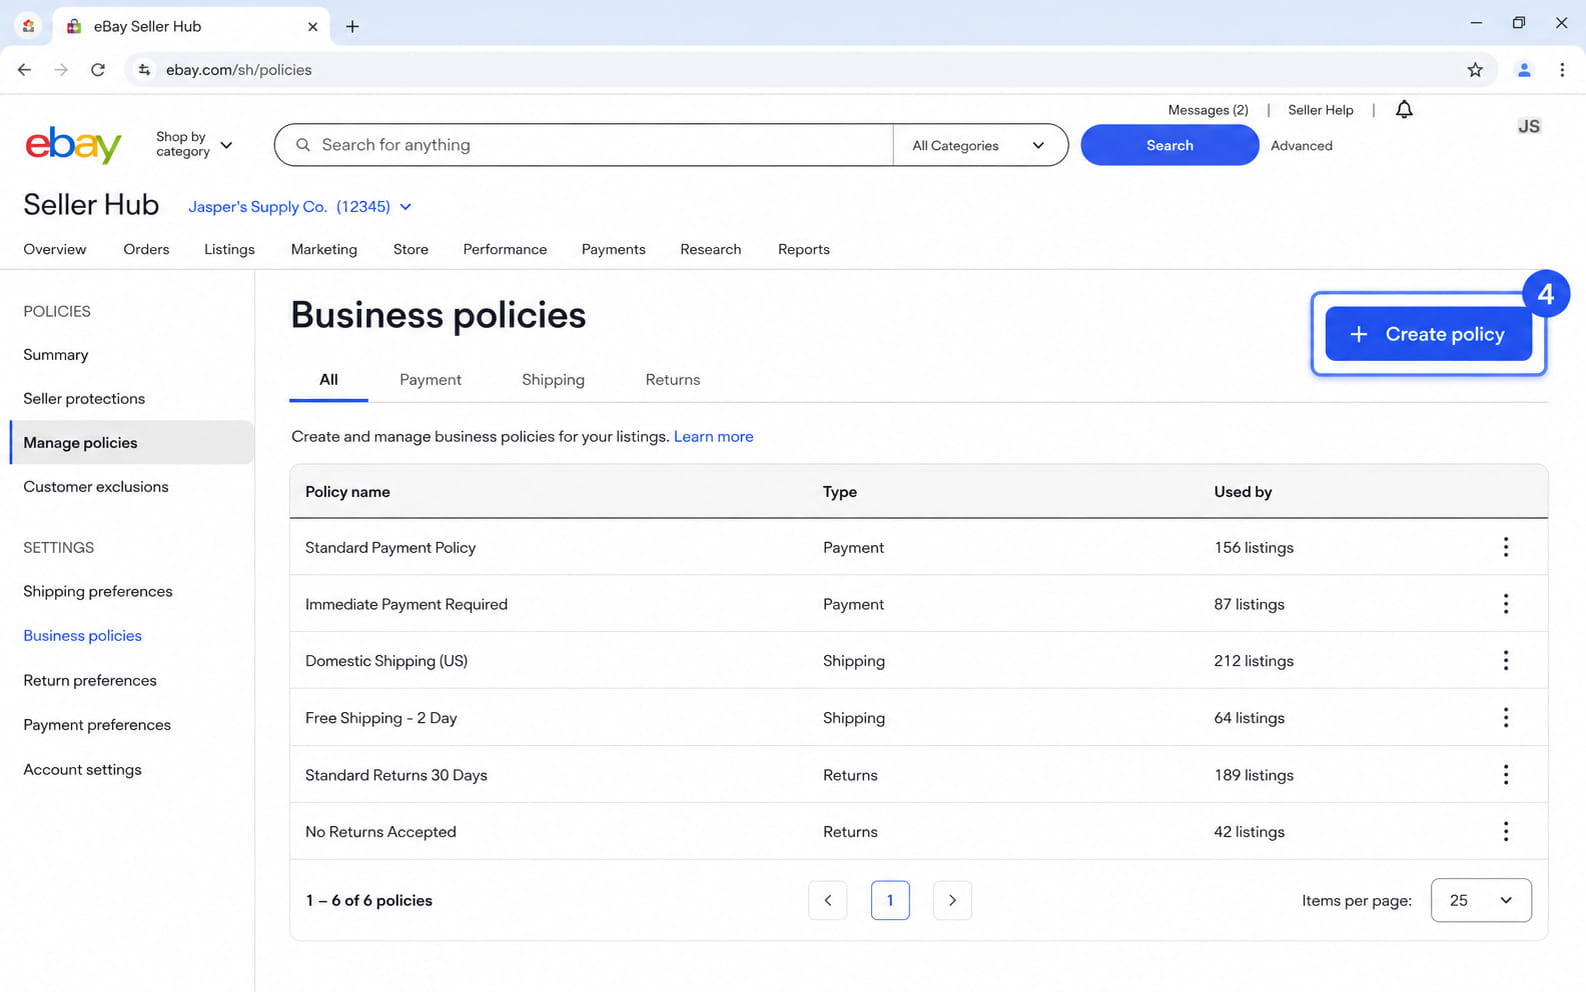Open the Research section
Viewport: 1586px width, 992px height.
tap(711, 249)
